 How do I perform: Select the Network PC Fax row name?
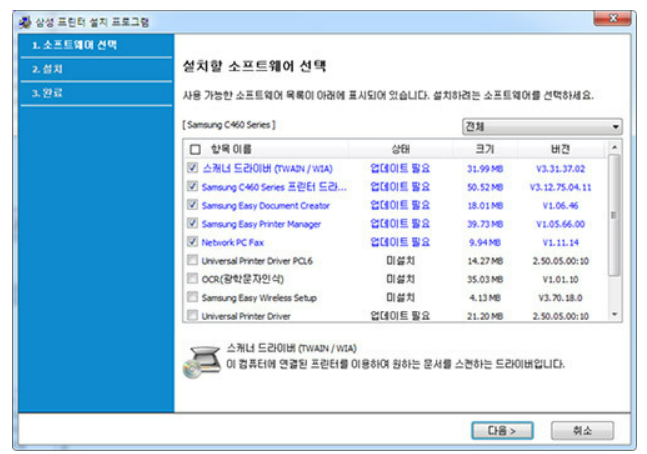(x=232, y=242)
